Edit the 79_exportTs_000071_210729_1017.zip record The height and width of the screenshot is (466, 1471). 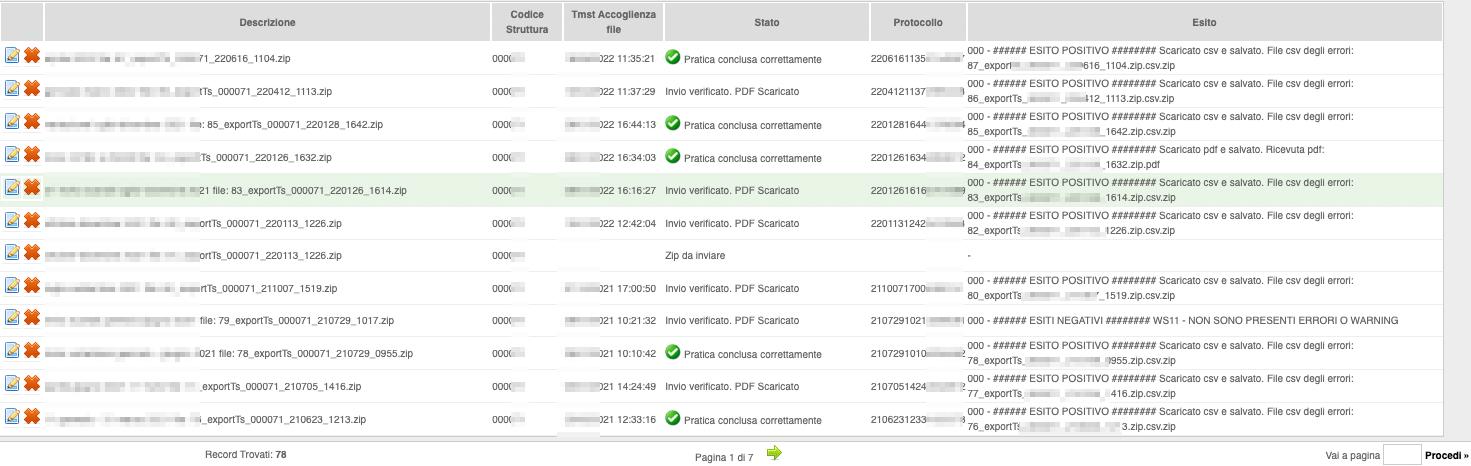point(12,318)
